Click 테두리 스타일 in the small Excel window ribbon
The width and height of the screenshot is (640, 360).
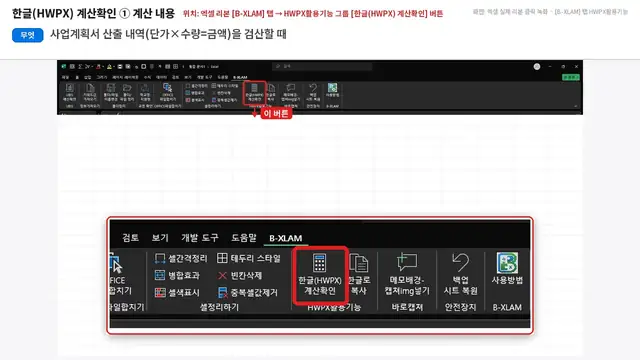[225, 86]
